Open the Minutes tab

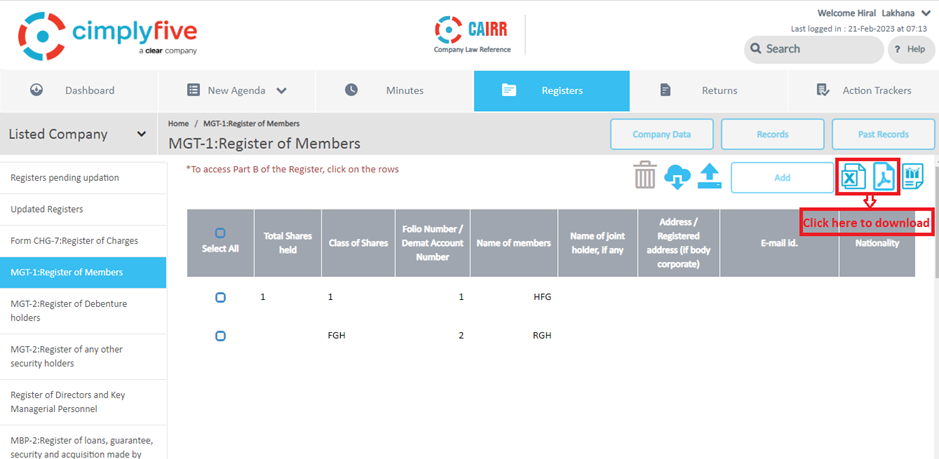[394, 91]
